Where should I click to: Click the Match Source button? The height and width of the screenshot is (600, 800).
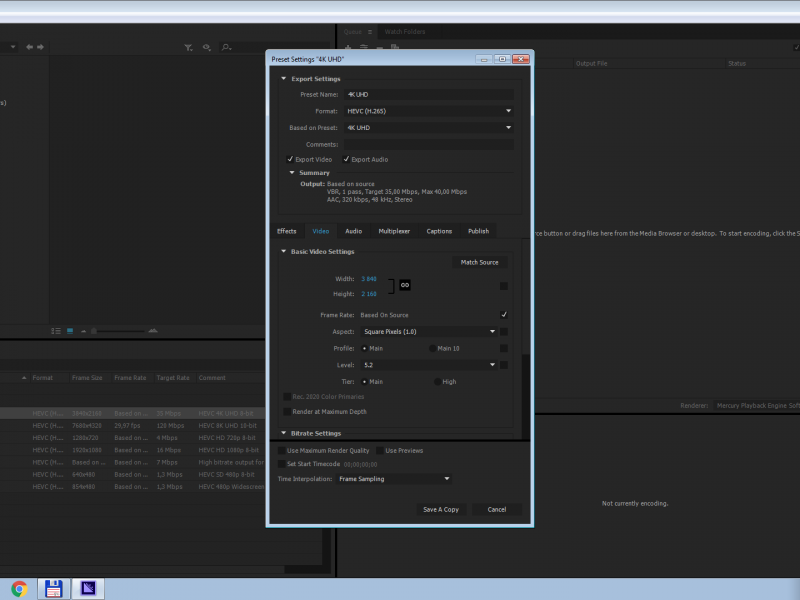tap(480, 262)
